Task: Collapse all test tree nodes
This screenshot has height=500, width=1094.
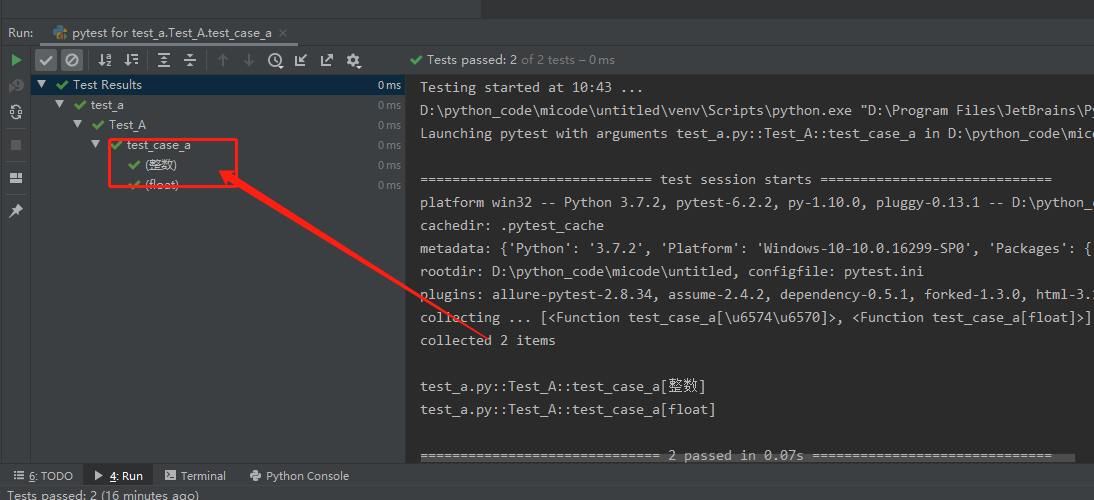Action: pos(190,61)
